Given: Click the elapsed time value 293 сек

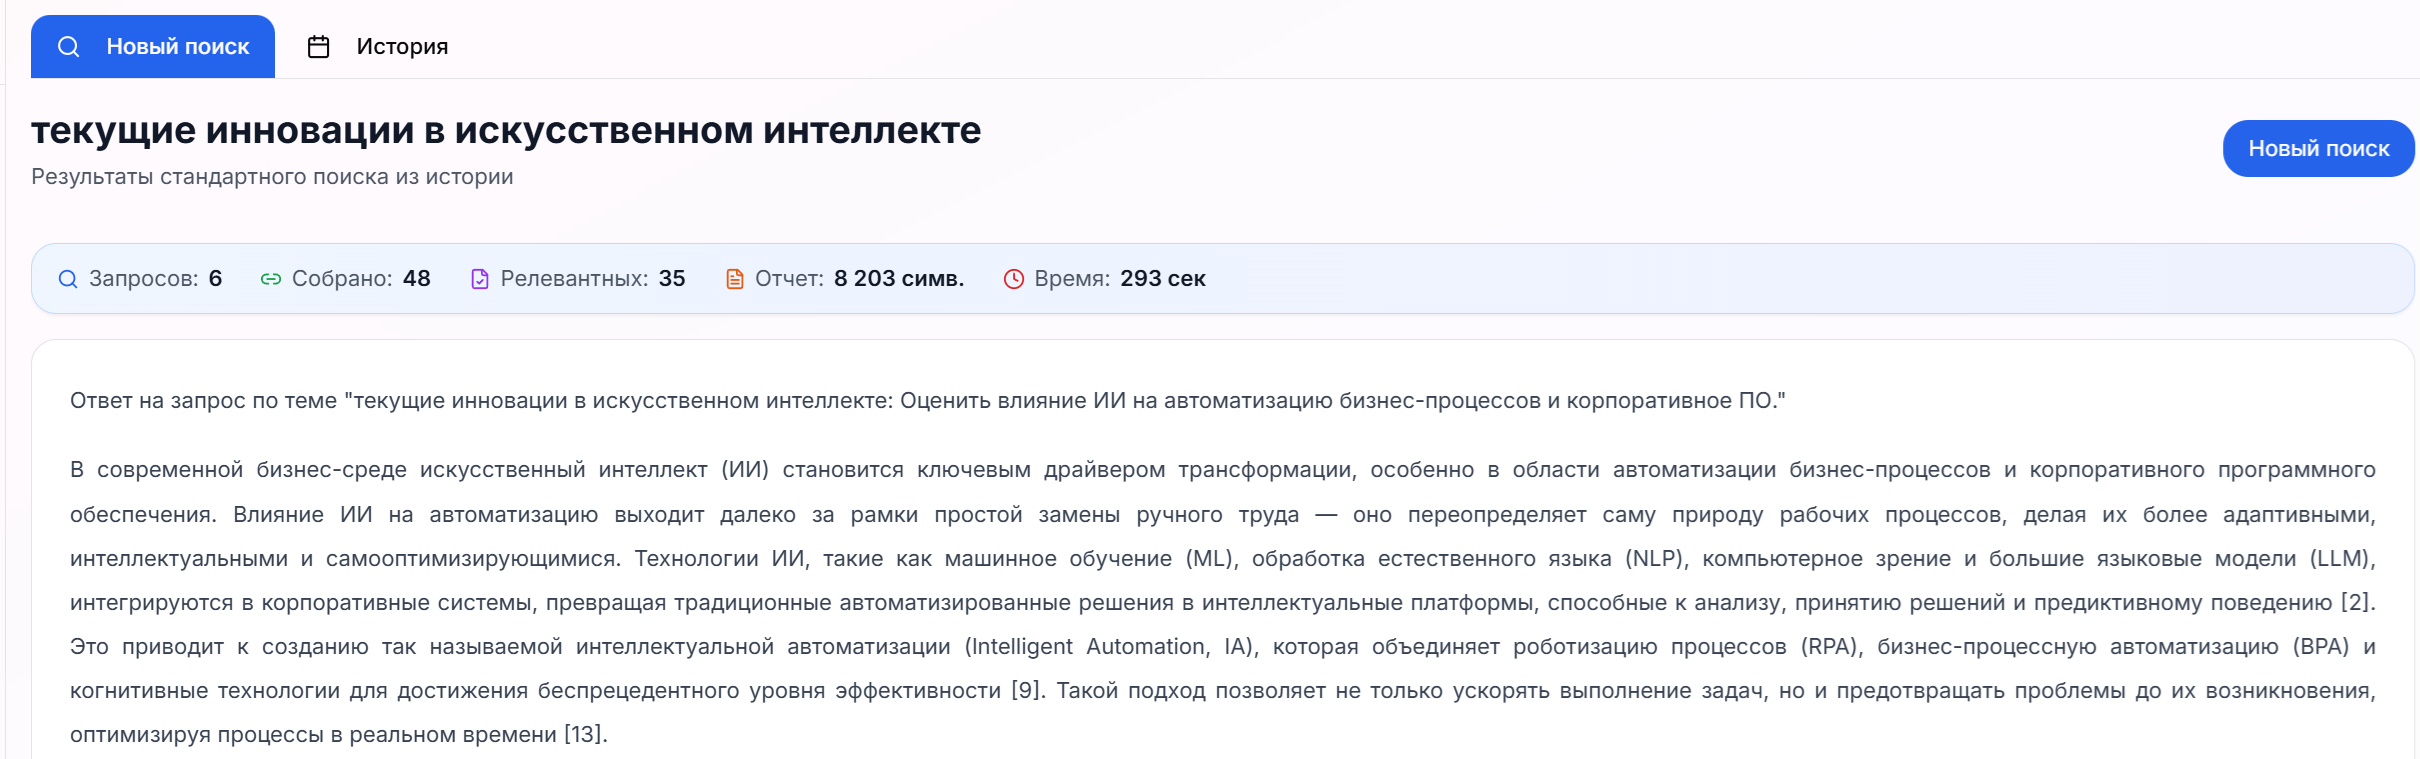Looking at the screenshot, I should (x=1162, y=279).
